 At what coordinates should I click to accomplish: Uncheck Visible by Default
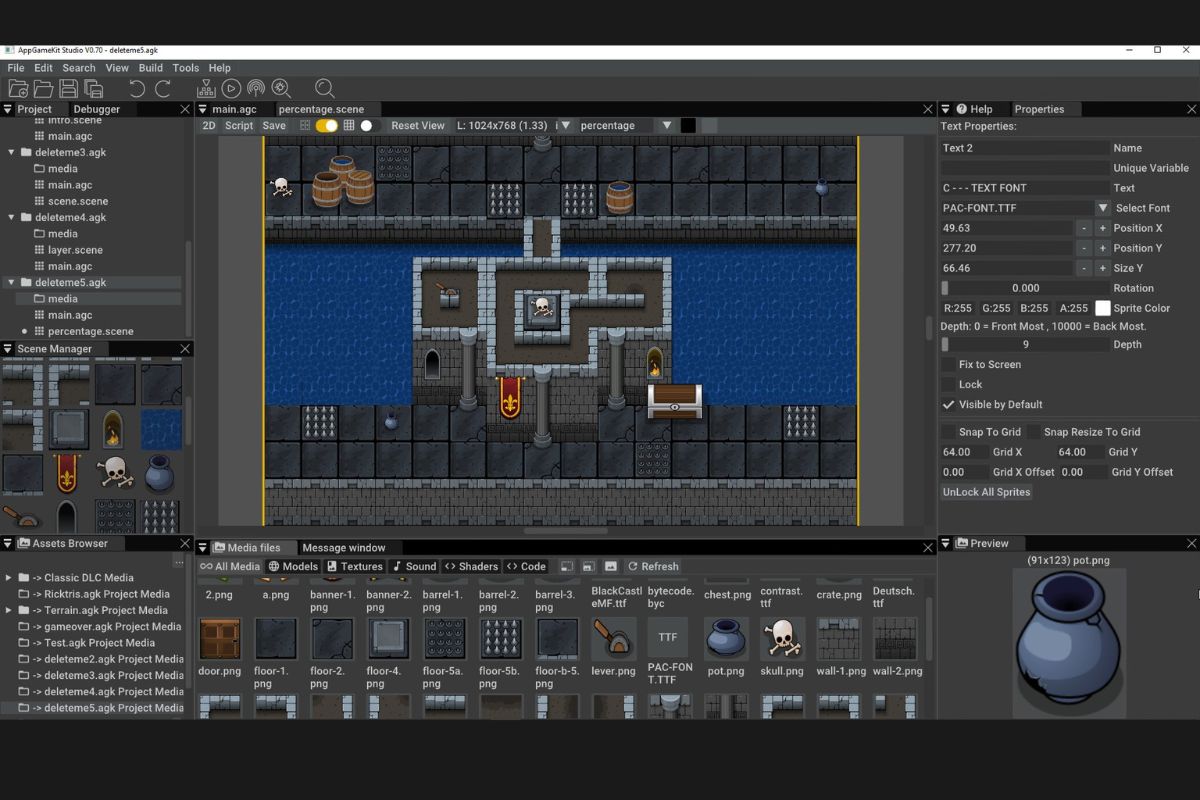(x=947, y=404)
